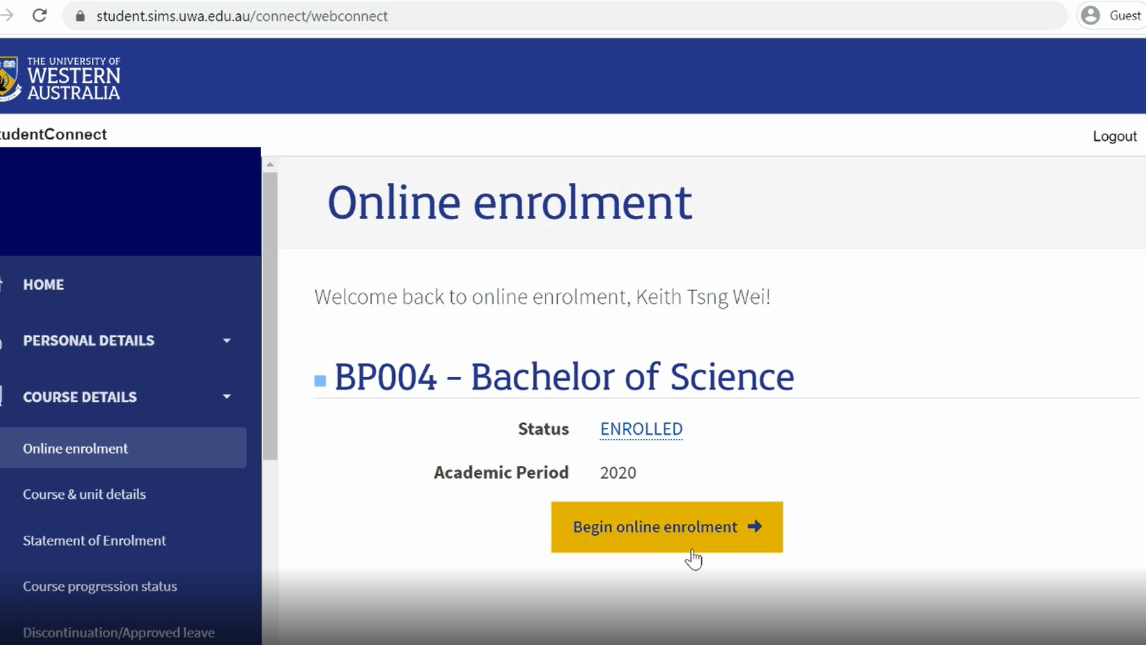The height and width of the screenshot is (645, 1146).
Task: Log out using the Logout link
Action: (1114, 136)
